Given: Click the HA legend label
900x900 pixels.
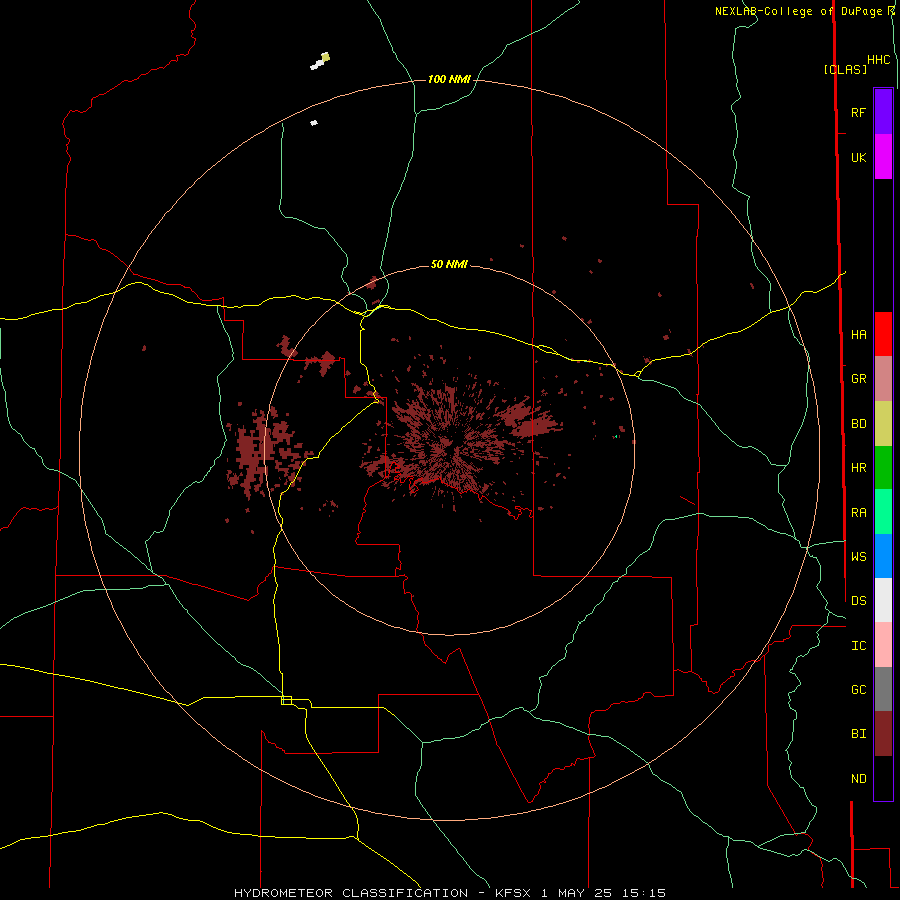Looking at the screenshot, I should point(858,335).
